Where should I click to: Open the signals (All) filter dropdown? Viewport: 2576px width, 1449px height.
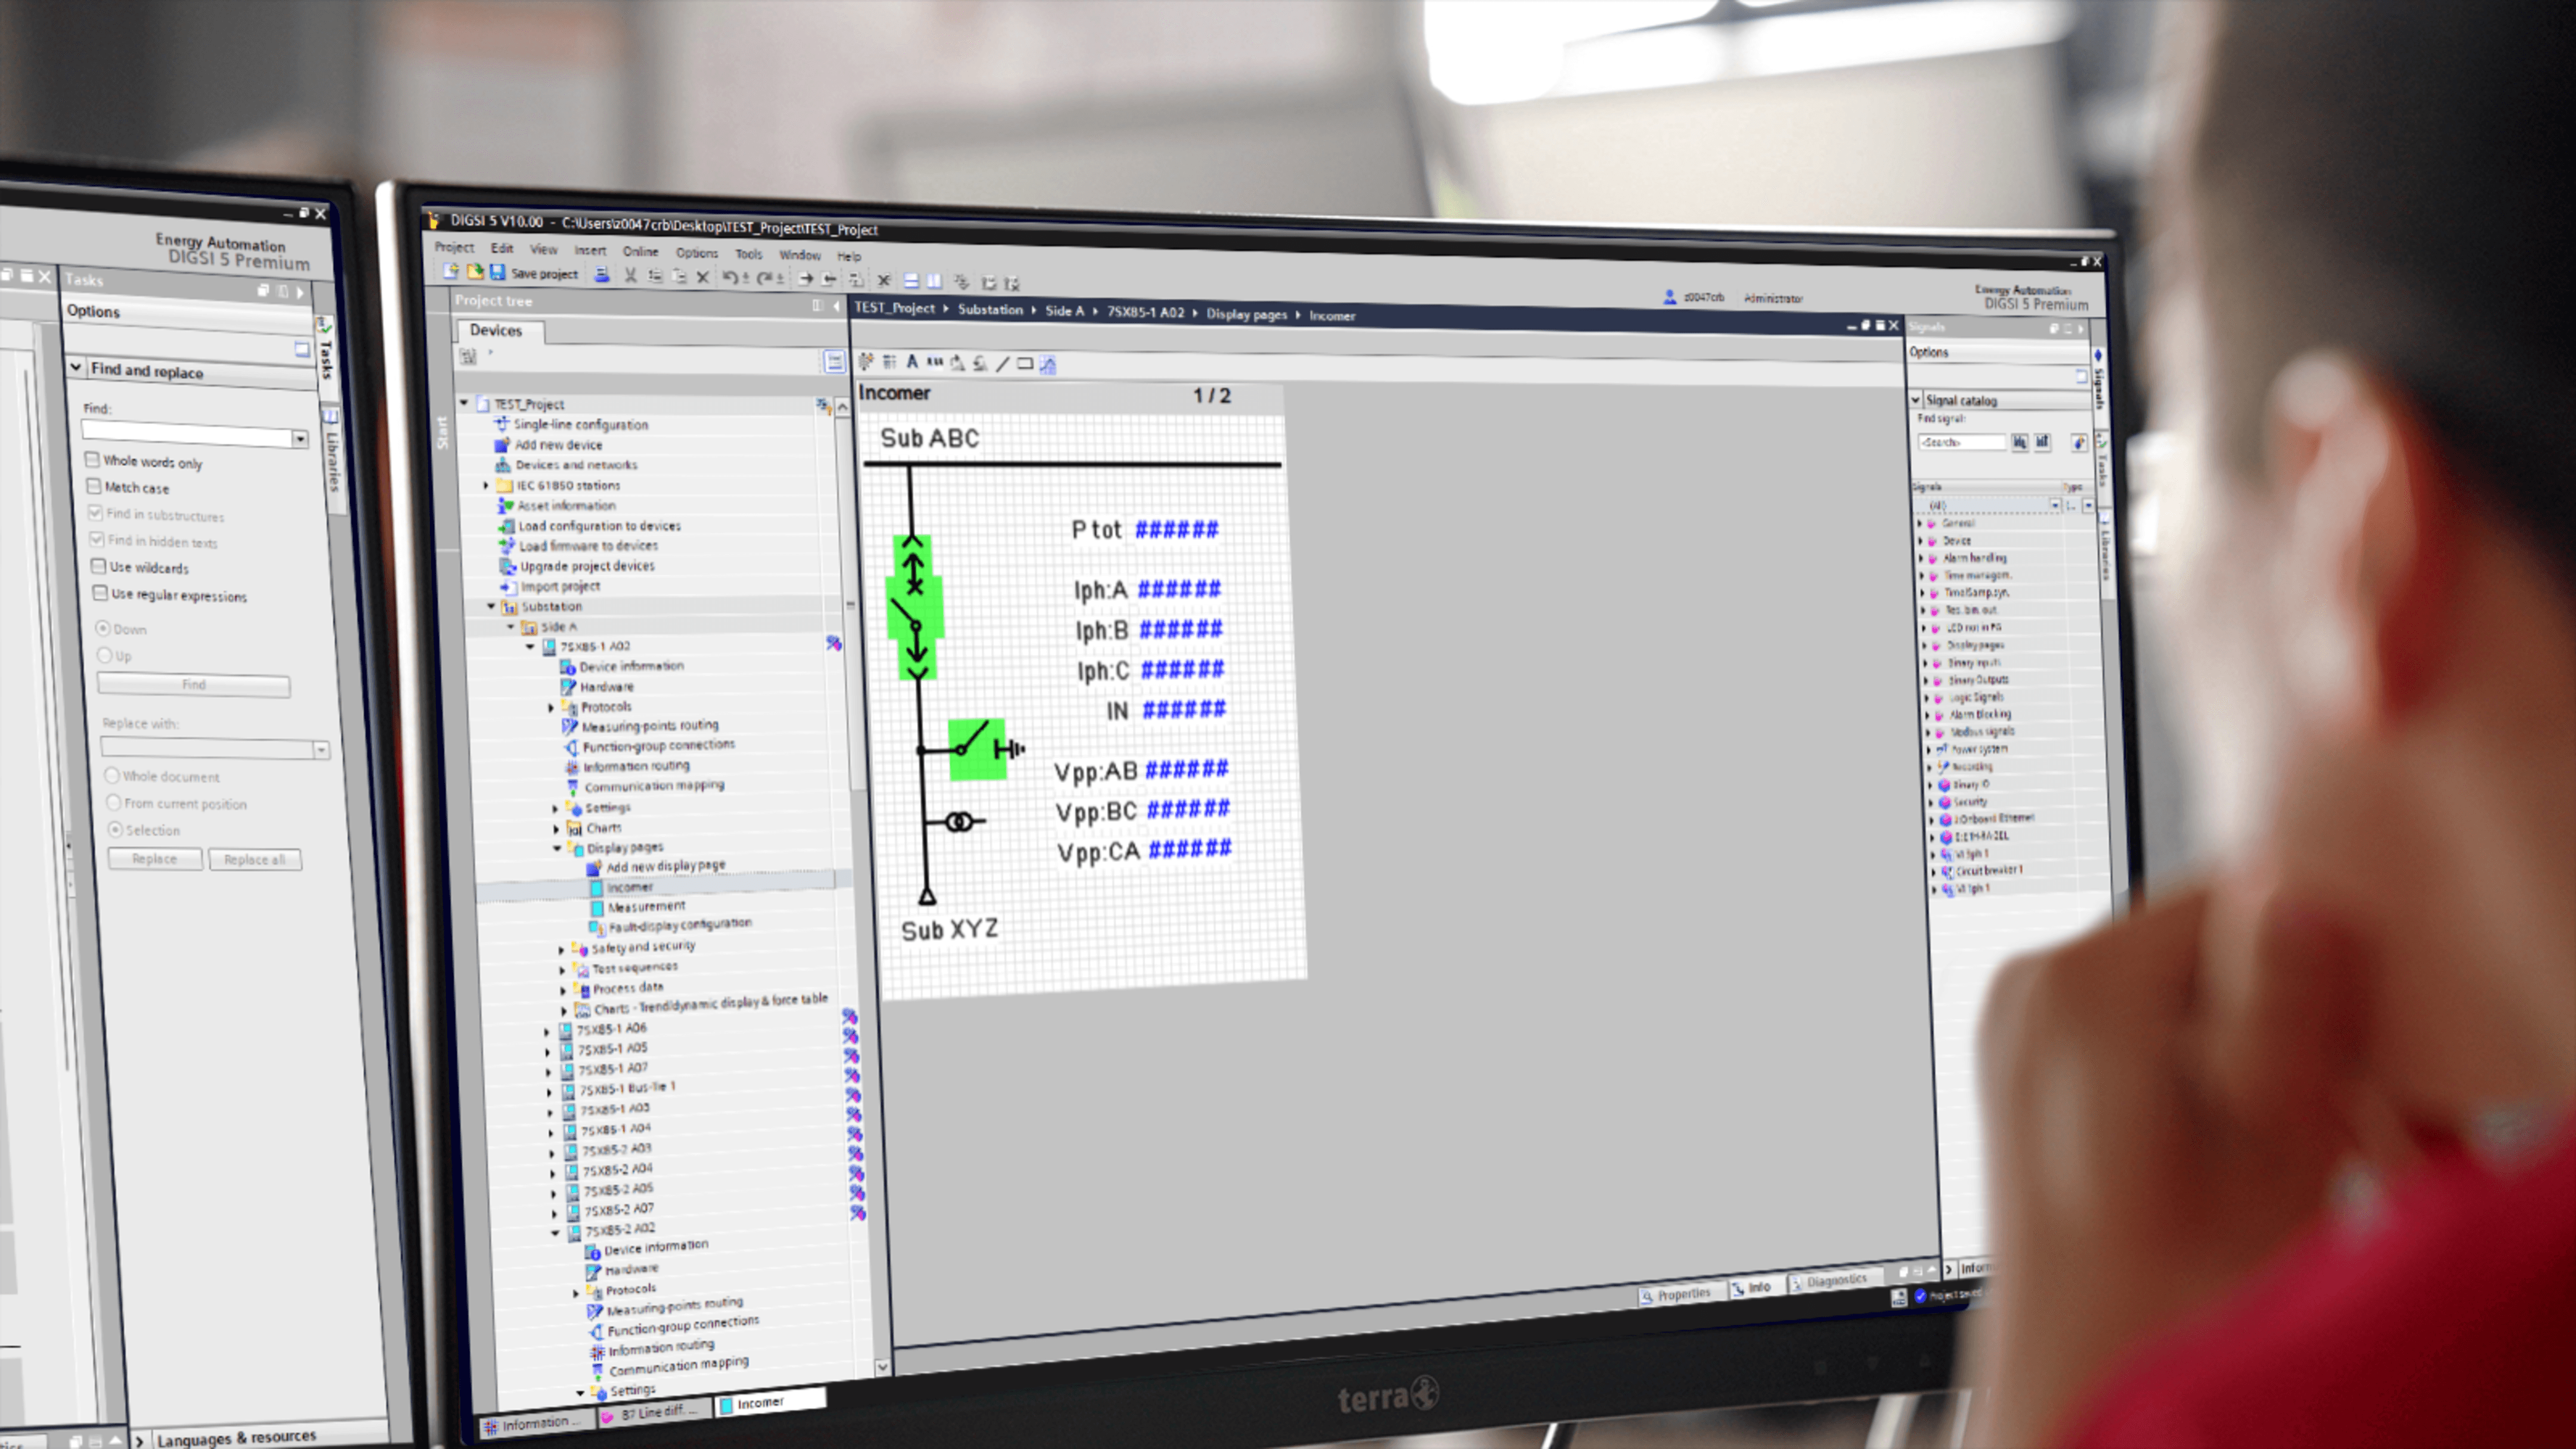[2055, 505]
